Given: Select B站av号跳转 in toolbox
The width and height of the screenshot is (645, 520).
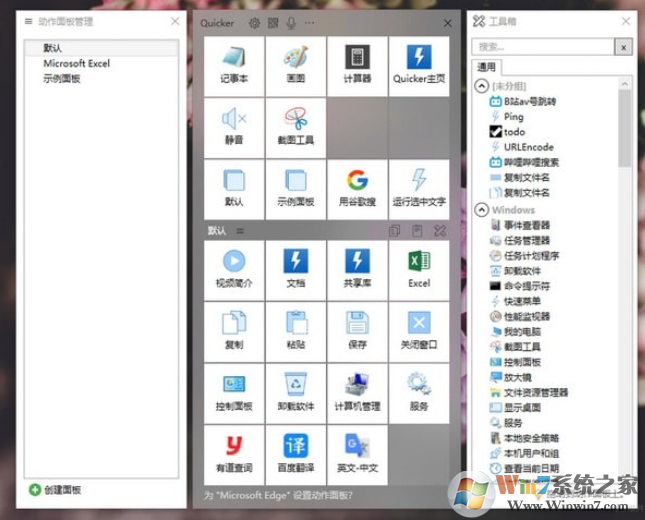Looking at the screenshot, I should click(523, 101).
